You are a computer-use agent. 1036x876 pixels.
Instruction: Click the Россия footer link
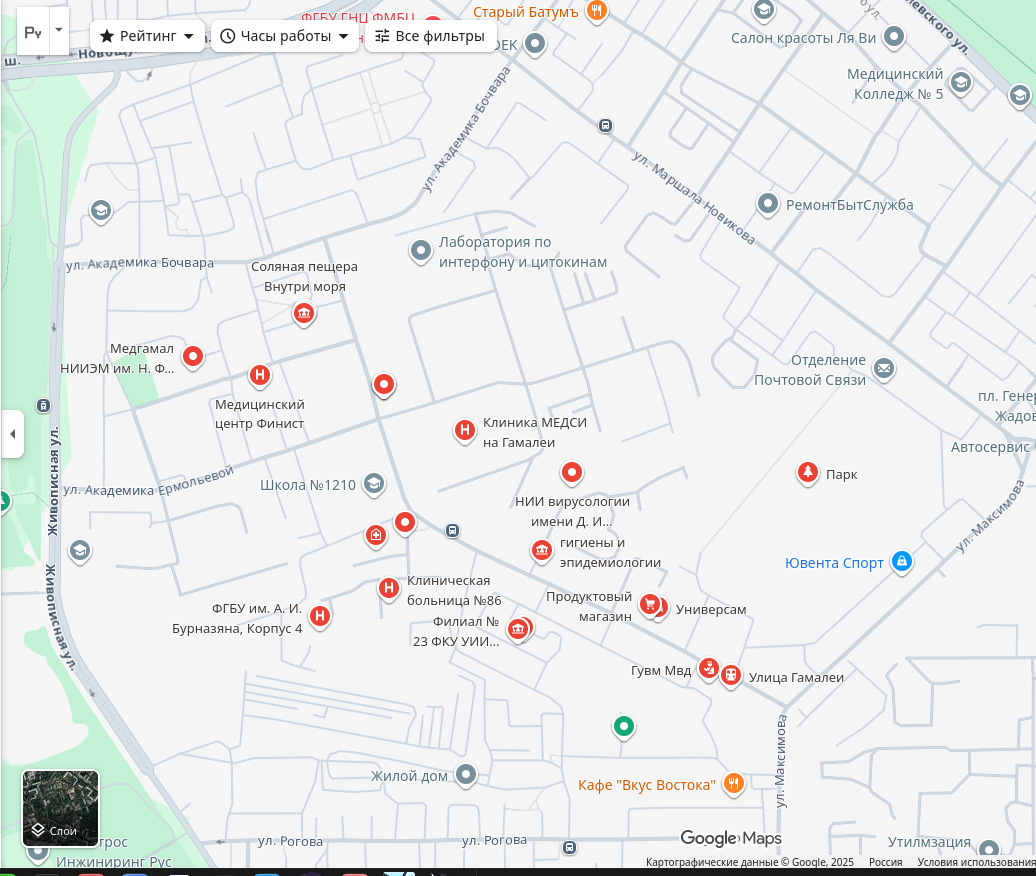pyautogui.click(x=885, y=862)
